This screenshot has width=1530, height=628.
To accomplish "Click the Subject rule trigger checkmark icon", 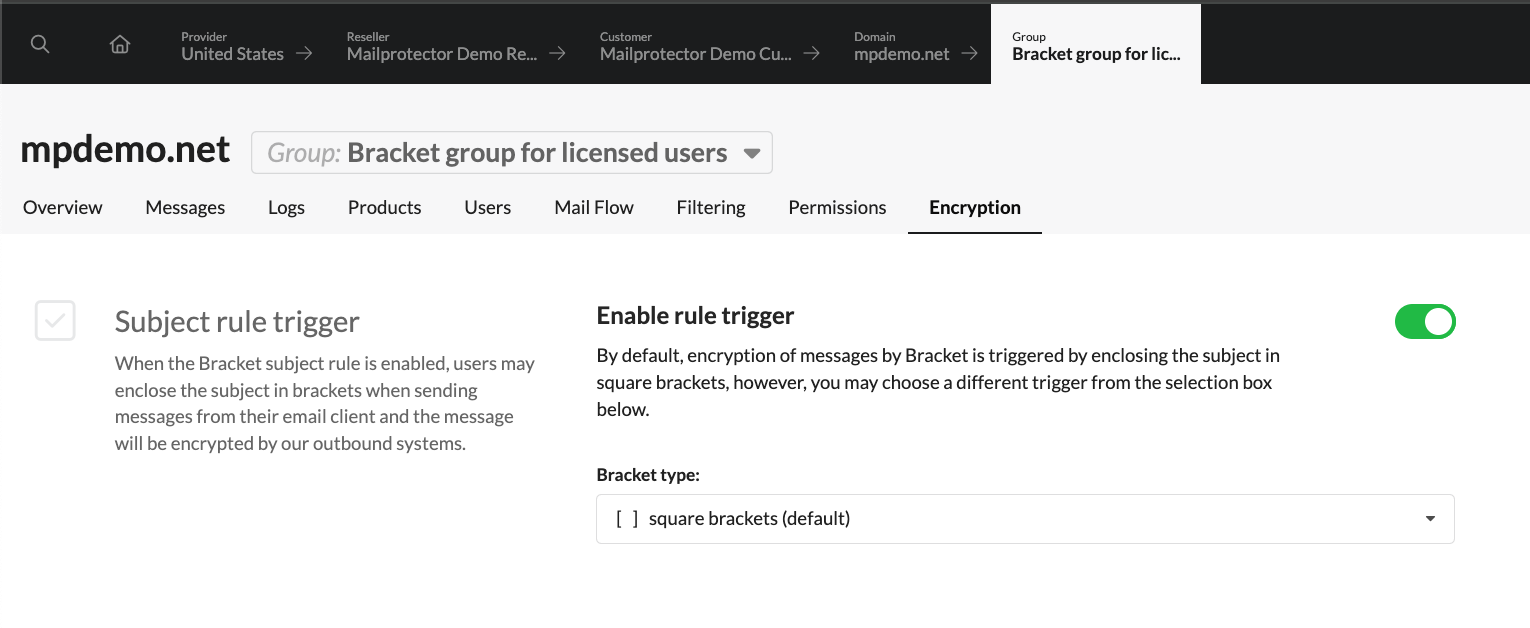I will point(55,321).
